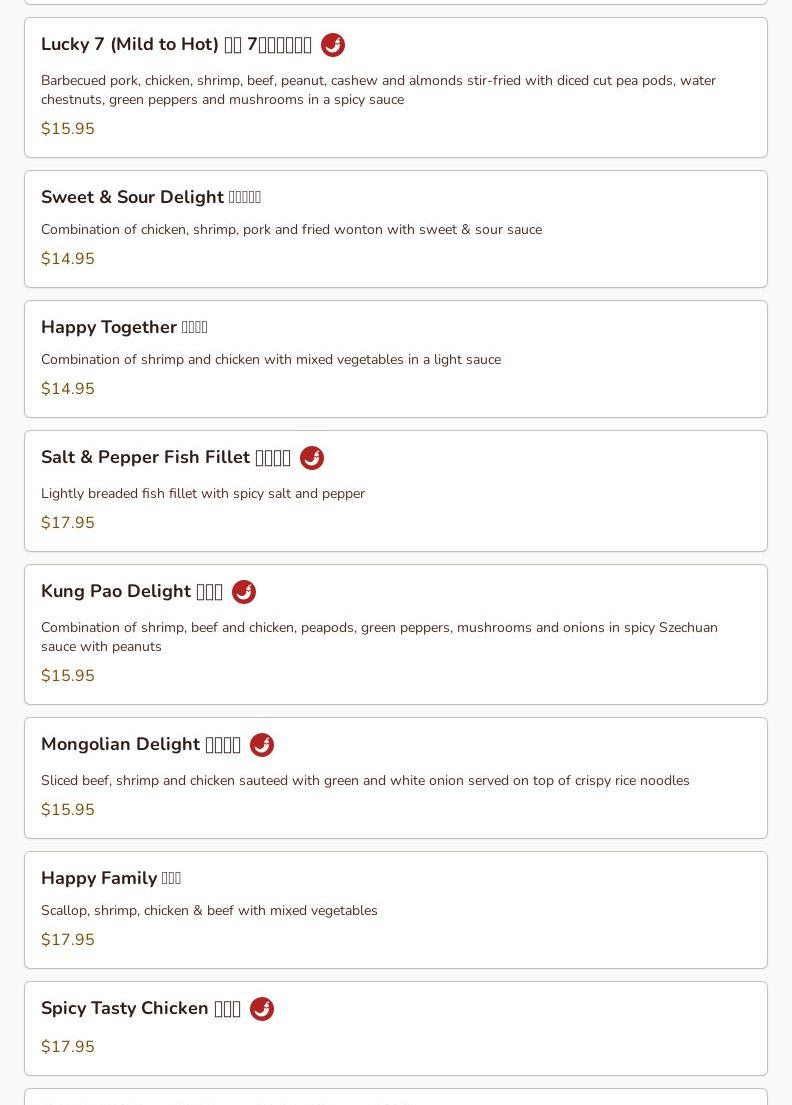Click the chili icon next to Salt & Pepper Fish Fillet
The height and width of the screenshot is (1105, 792).
(x=311, y=458)
